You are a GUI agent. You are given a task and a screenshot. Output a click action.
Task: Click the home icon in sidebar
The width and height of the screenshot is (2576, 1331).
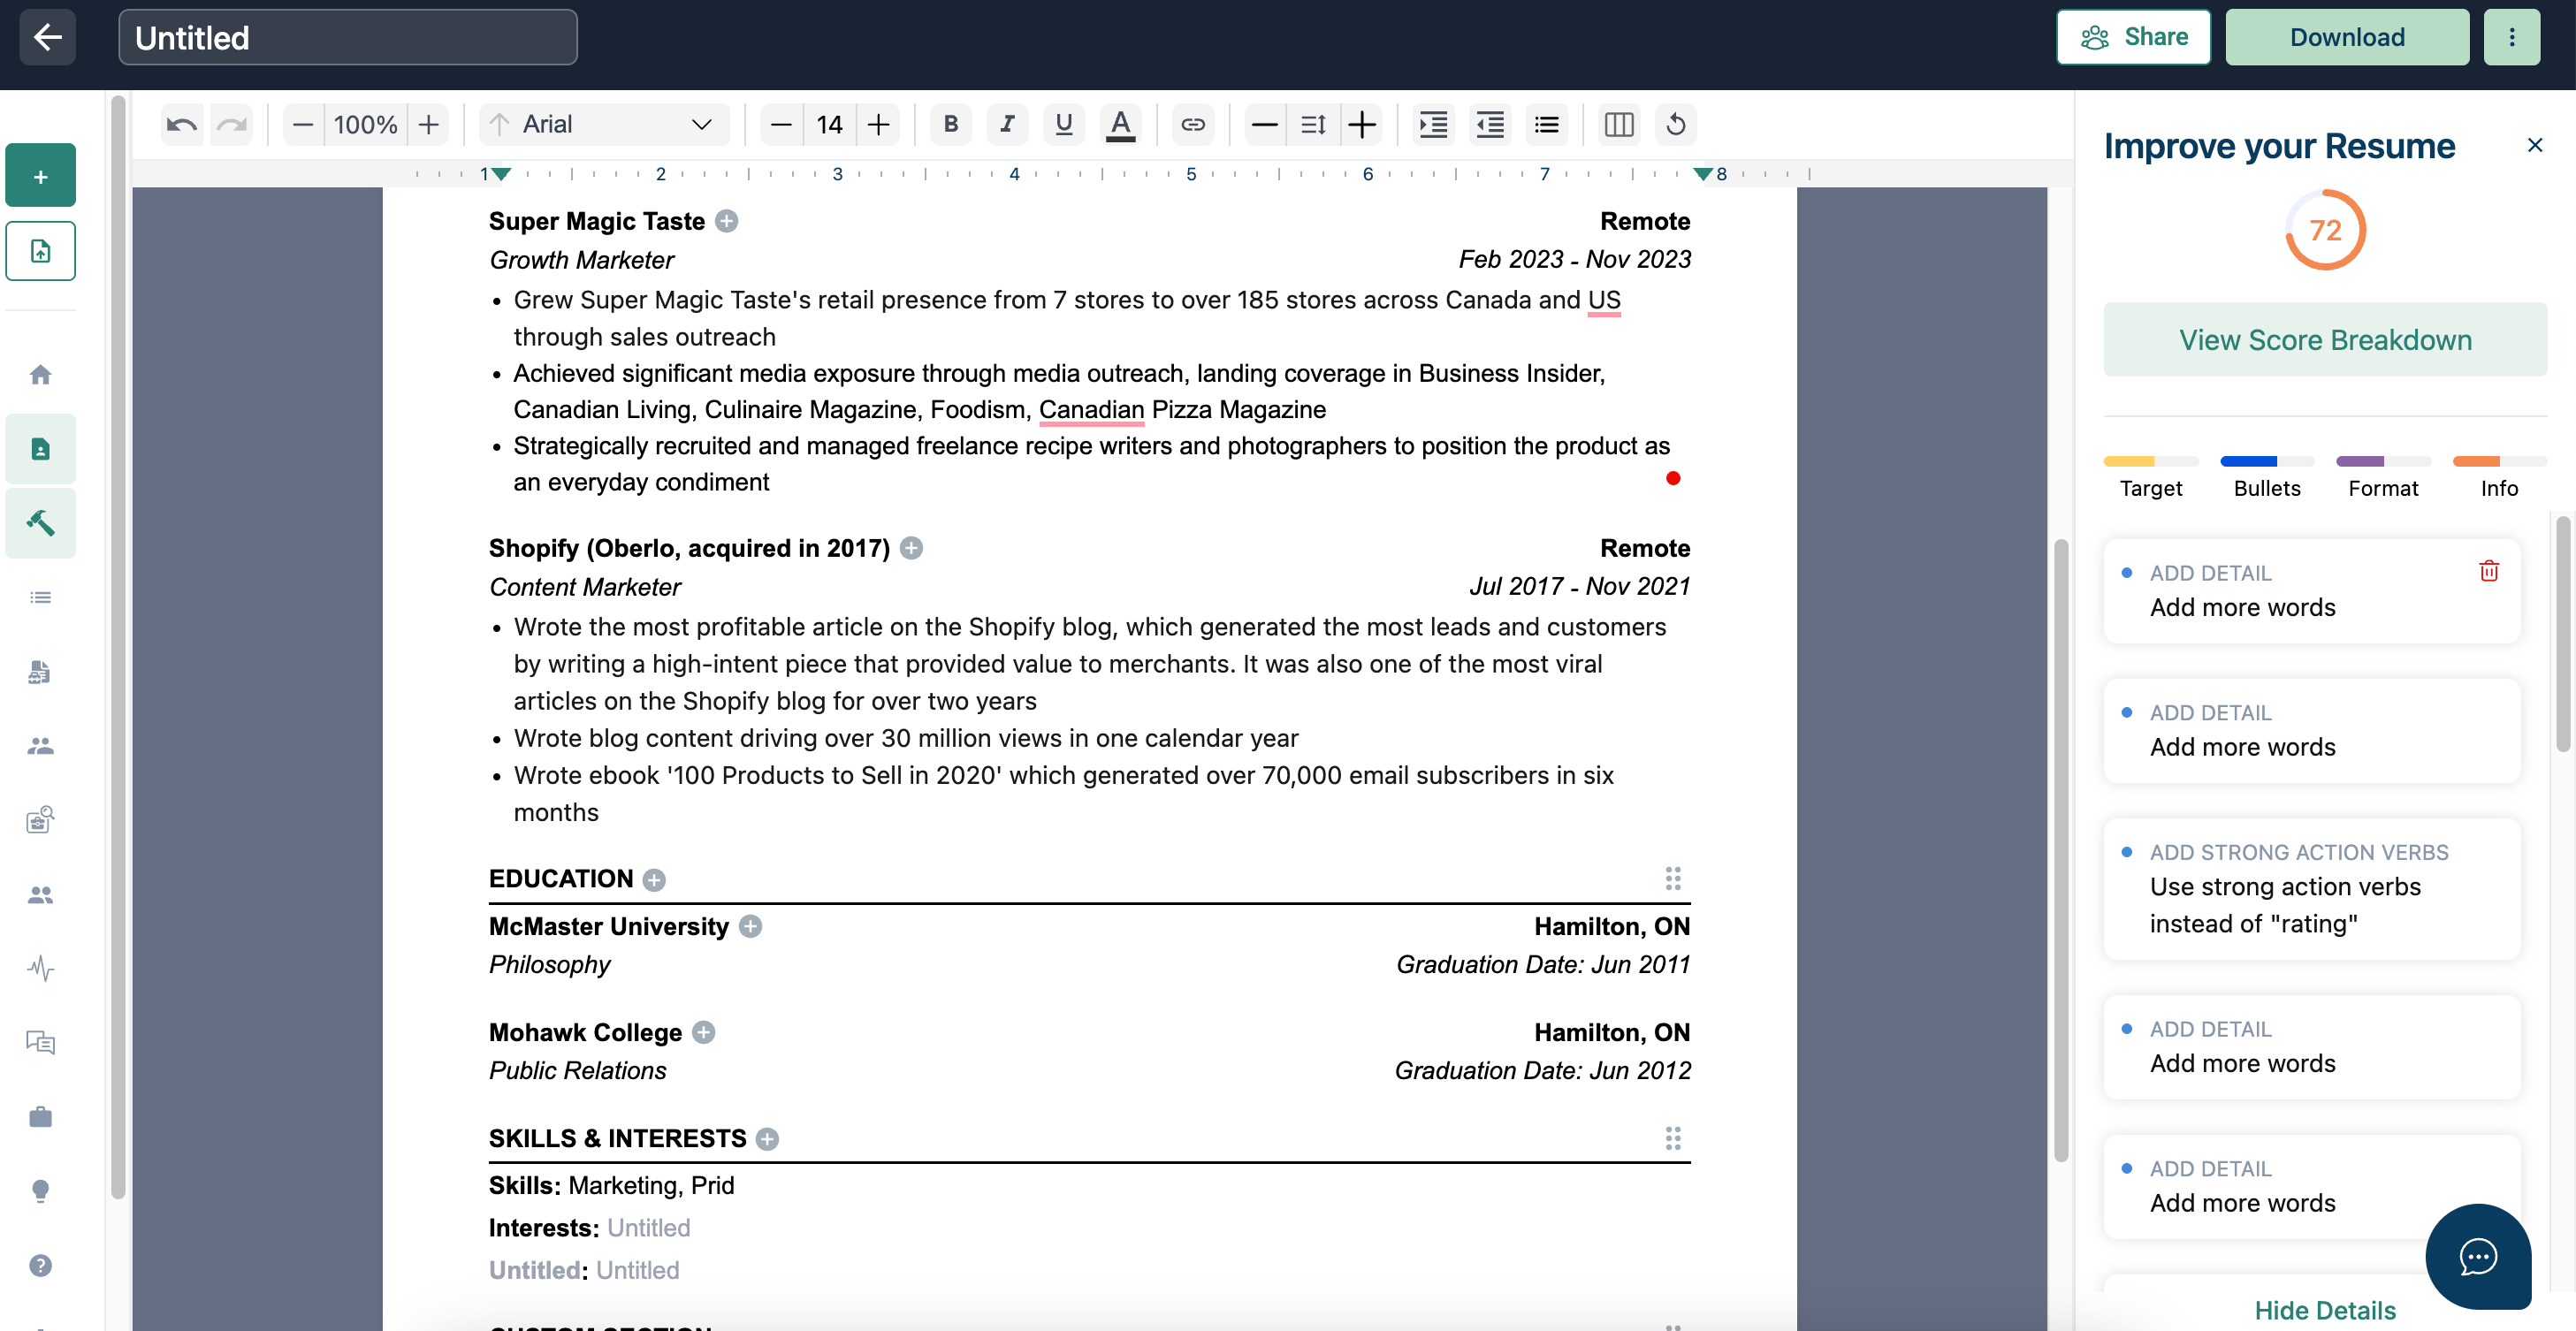point(40,374)
